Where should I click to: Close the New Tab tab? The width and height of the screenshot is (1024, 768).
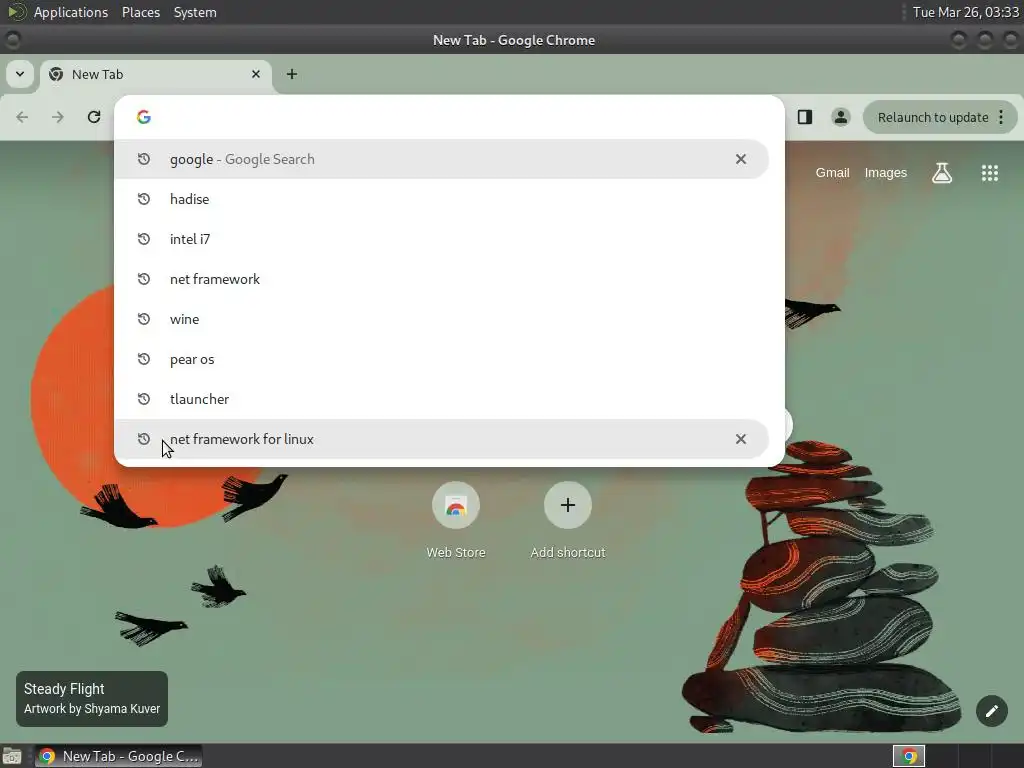[256, 74]
